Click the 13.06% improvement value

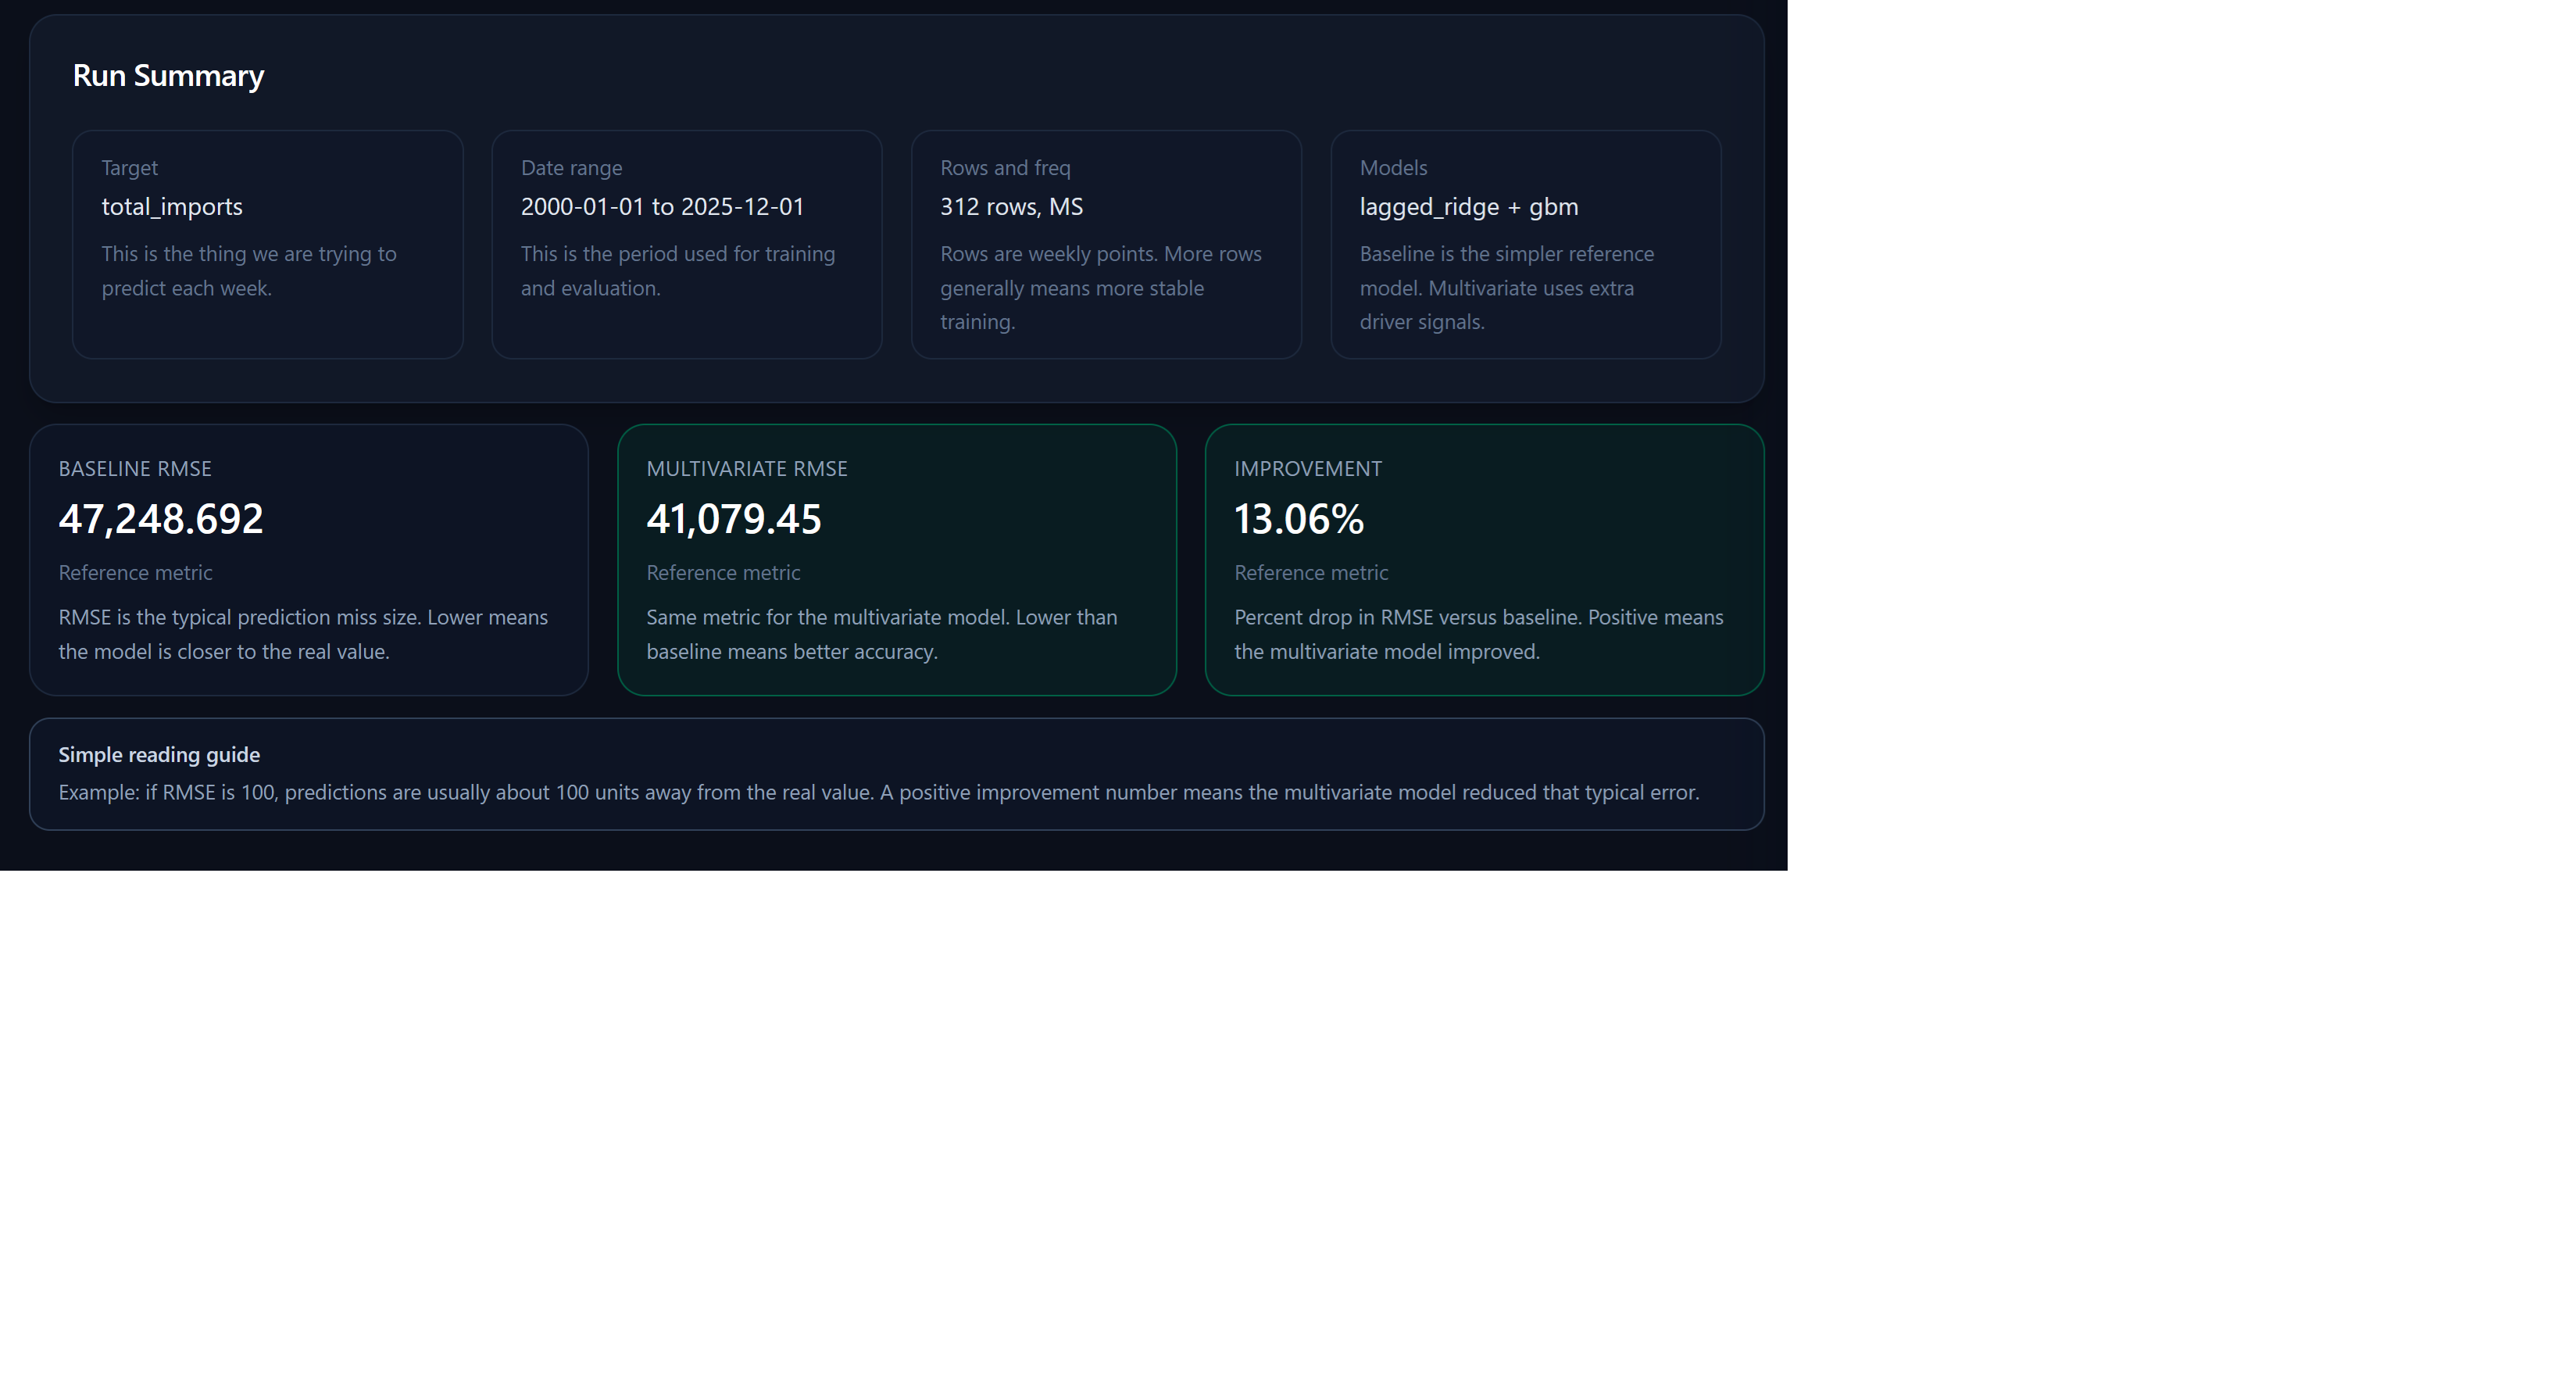tap(1298, 519)
